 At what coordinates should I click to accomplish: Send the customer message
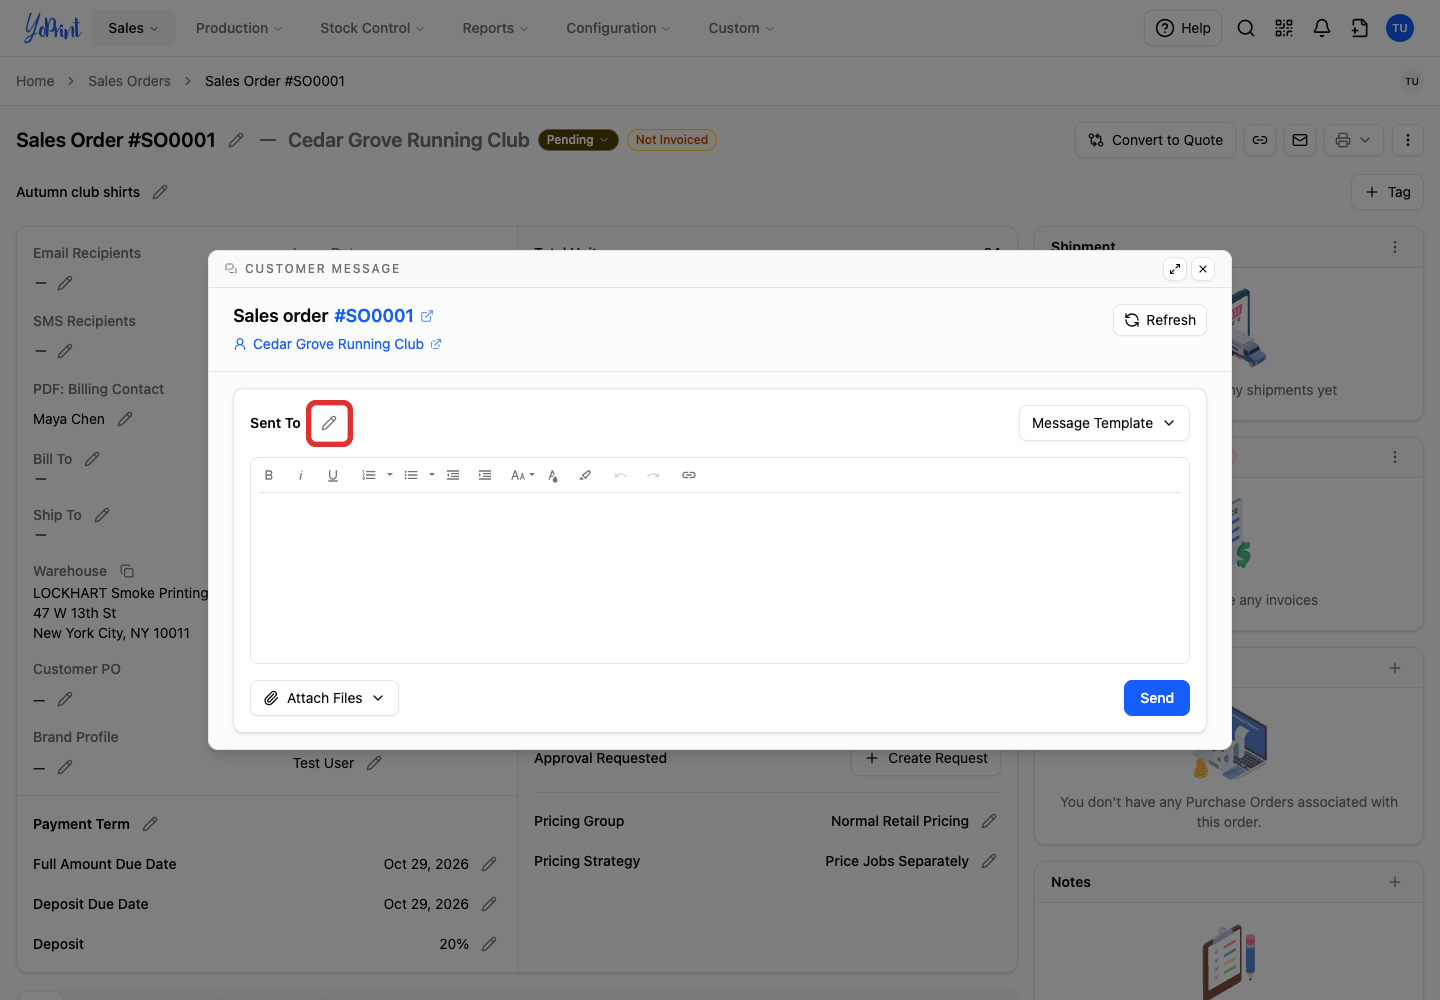pos(1157,698)
